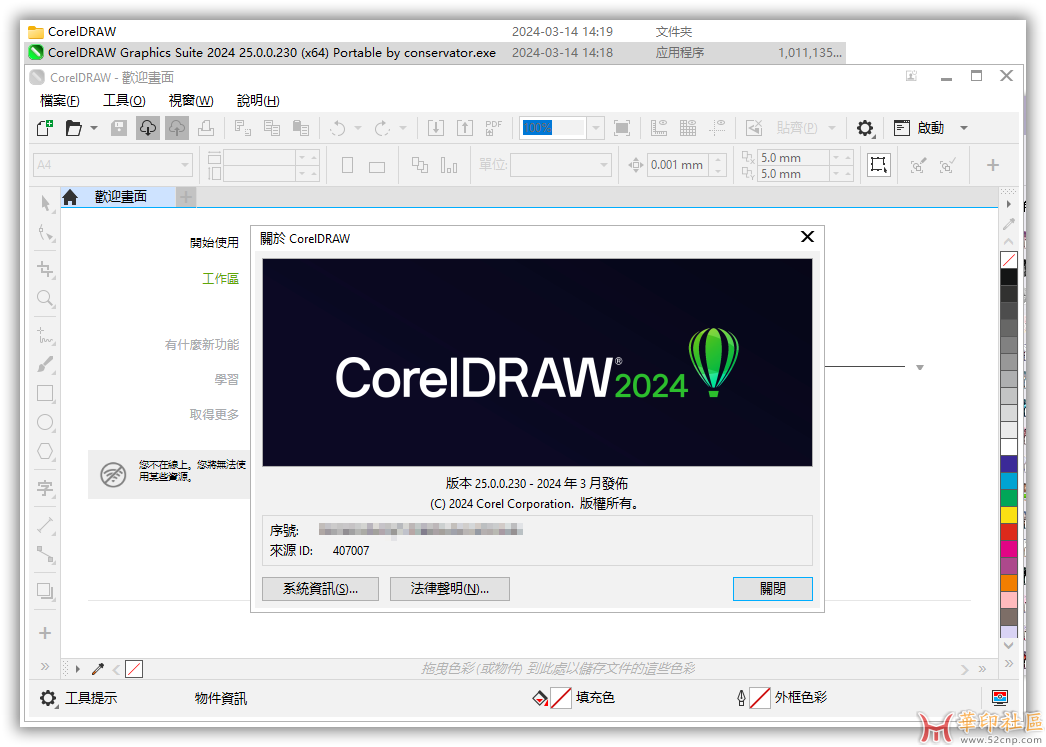Click the Home icon on welcome tab
Screen dimensions: 1046x747
click(x=70, y=197)
